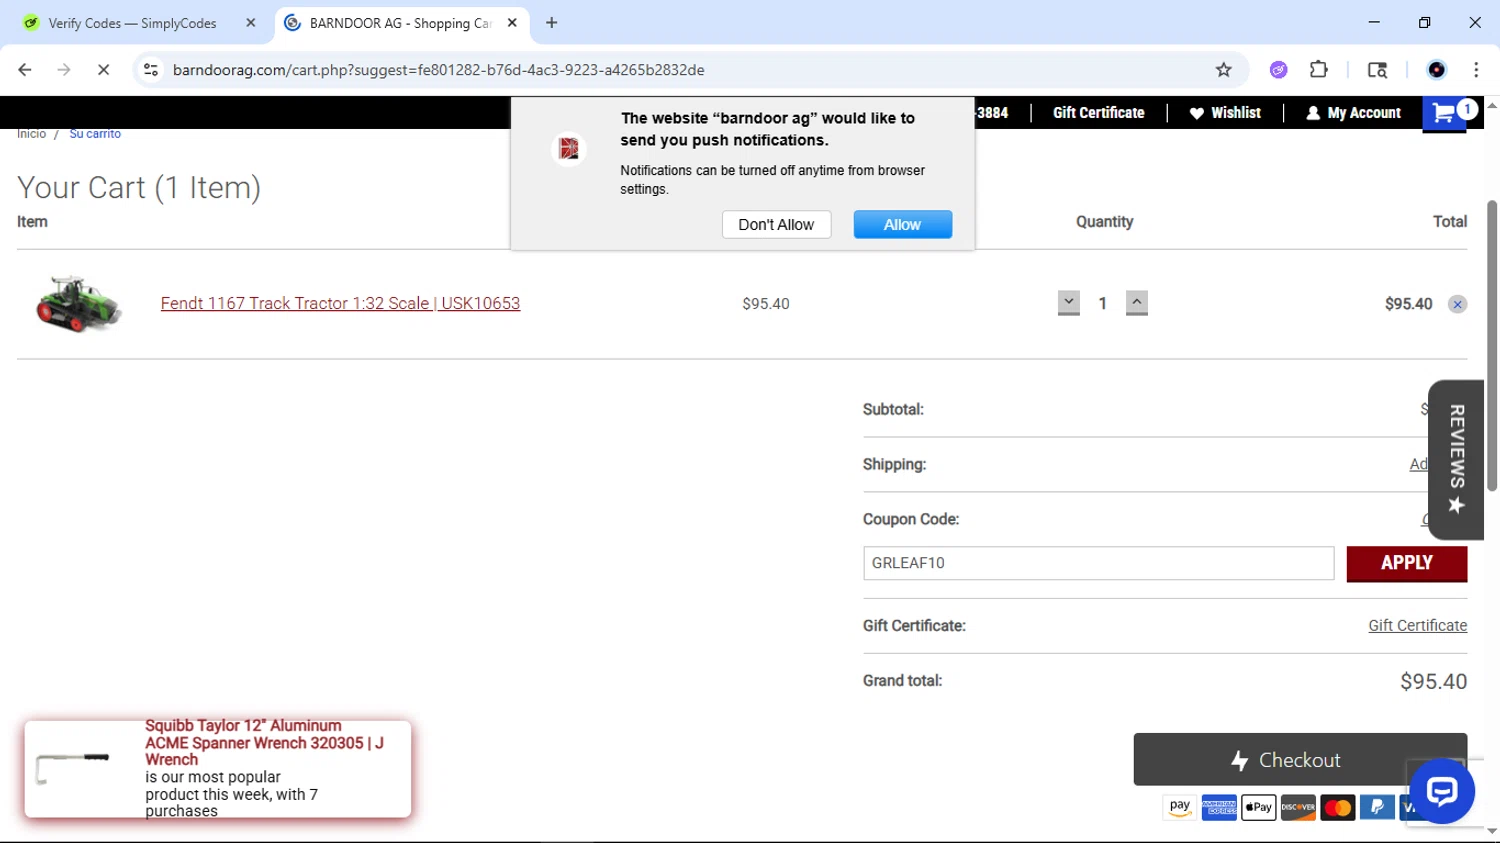Open the side panel search icon
The height and width of the screenshot is (843, 1500).
tap(1377, 70)
